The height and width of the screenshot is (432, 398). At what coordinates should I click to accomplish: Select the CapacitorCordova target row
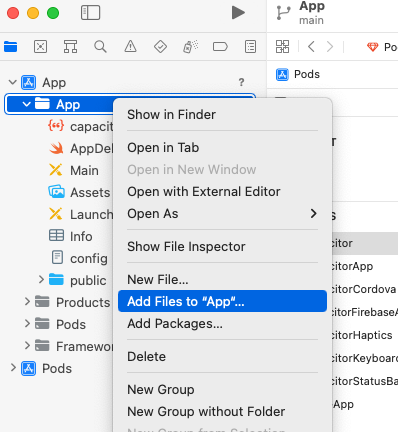click(365, 289)
